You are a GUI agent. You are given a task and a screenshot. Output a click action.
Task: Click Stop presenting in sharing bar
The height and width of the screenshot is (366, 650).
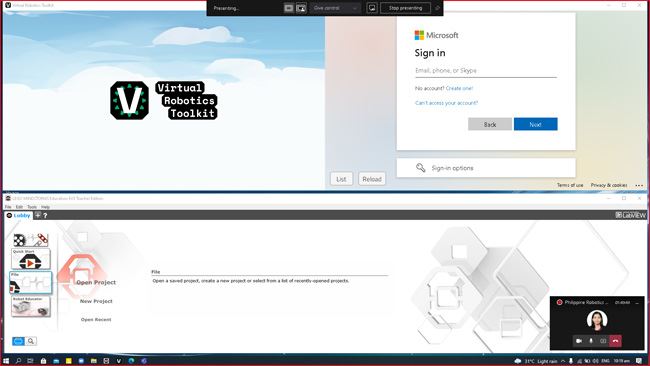coord(405,8)
